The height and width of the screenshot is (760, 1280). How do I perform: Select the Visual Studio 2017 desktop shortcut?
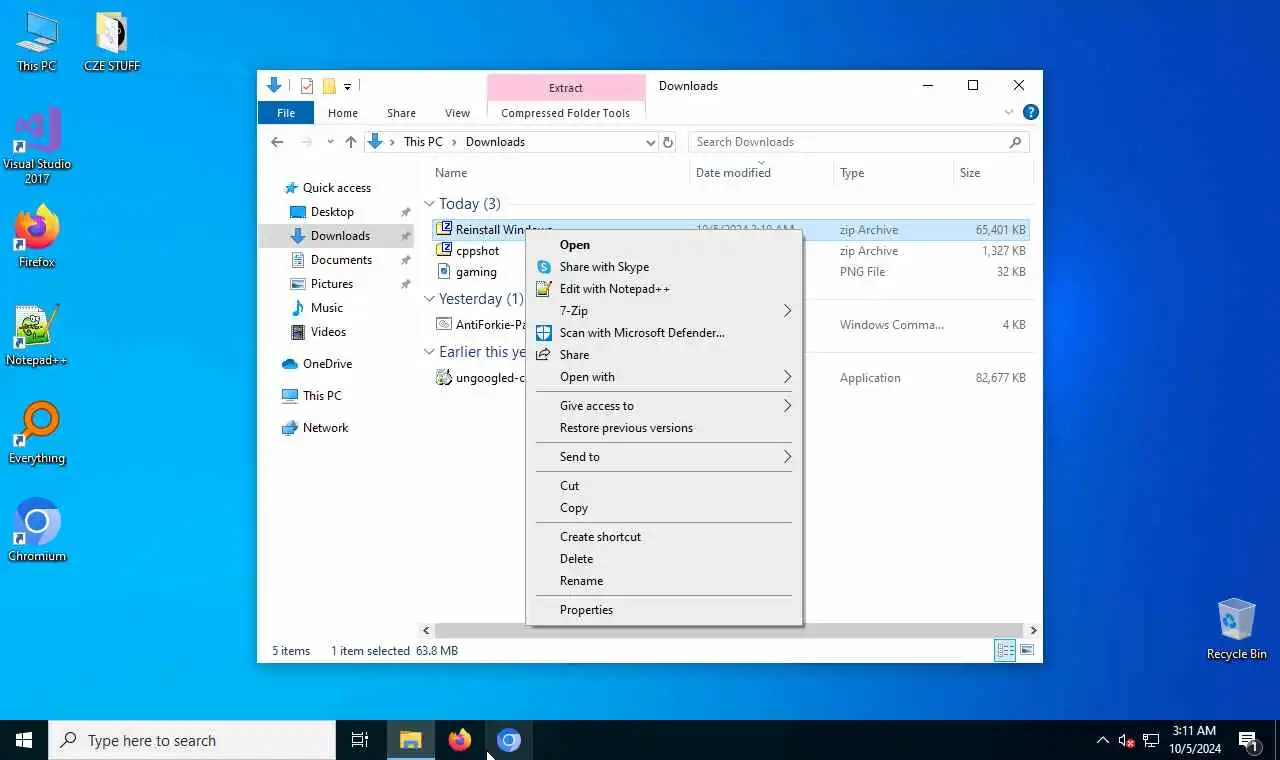[37, 146]
